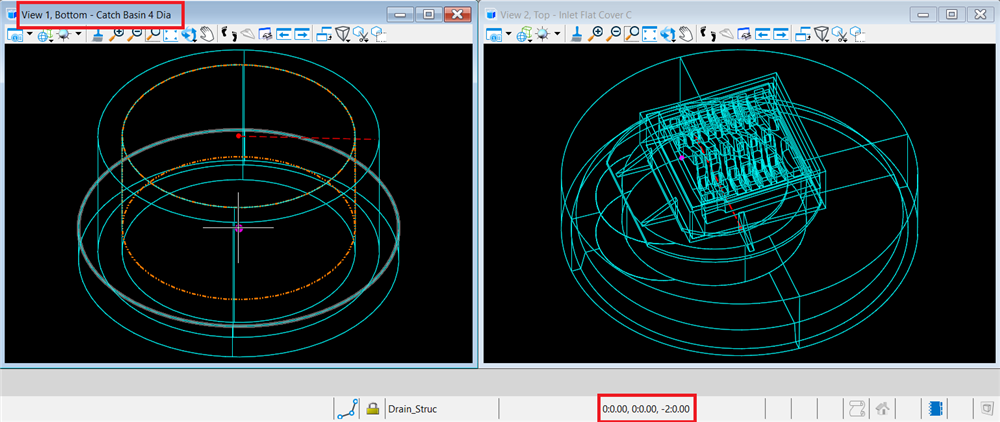Select Window Area tool in View 1
The image size is (1000, 422).
[x=153, y=34]
